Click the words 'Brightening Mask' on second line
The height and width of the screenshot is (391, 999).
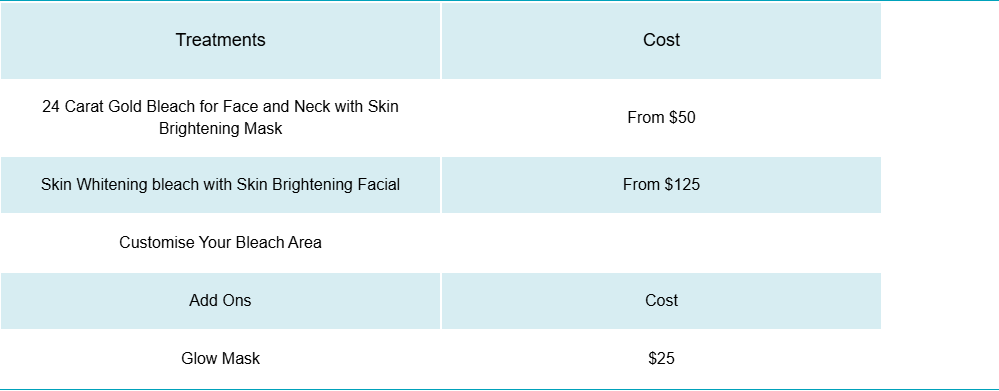point(220,129)
